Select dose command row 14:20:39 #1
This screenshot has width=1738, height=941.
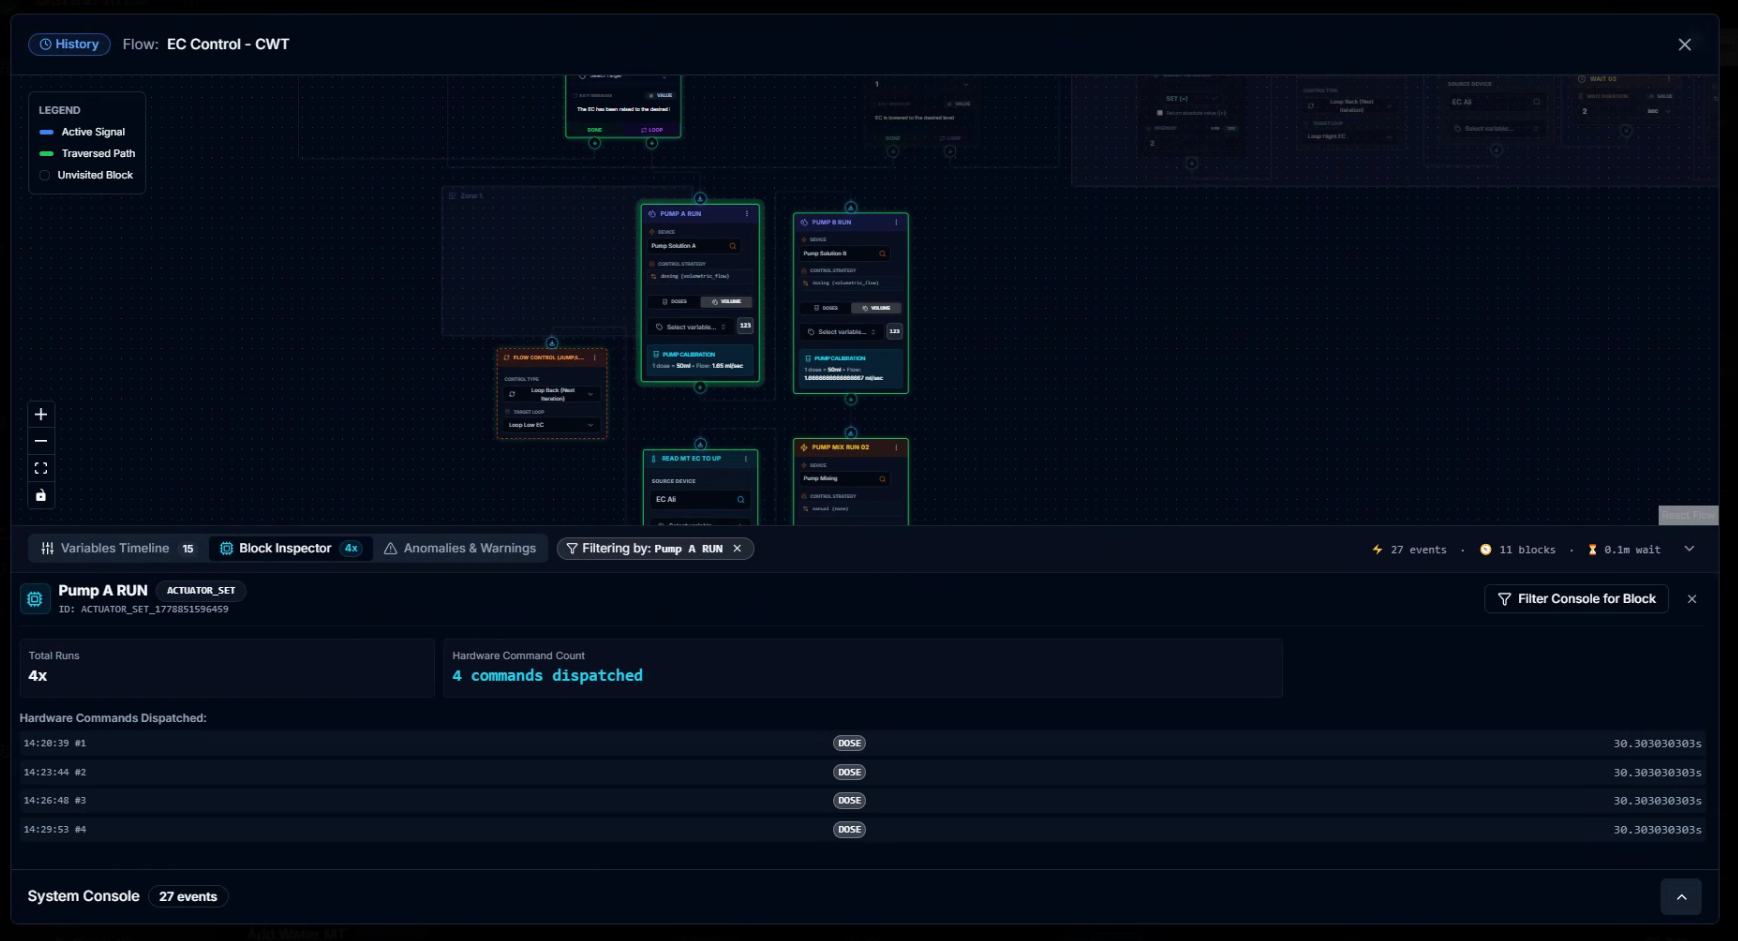coord(862,743)
